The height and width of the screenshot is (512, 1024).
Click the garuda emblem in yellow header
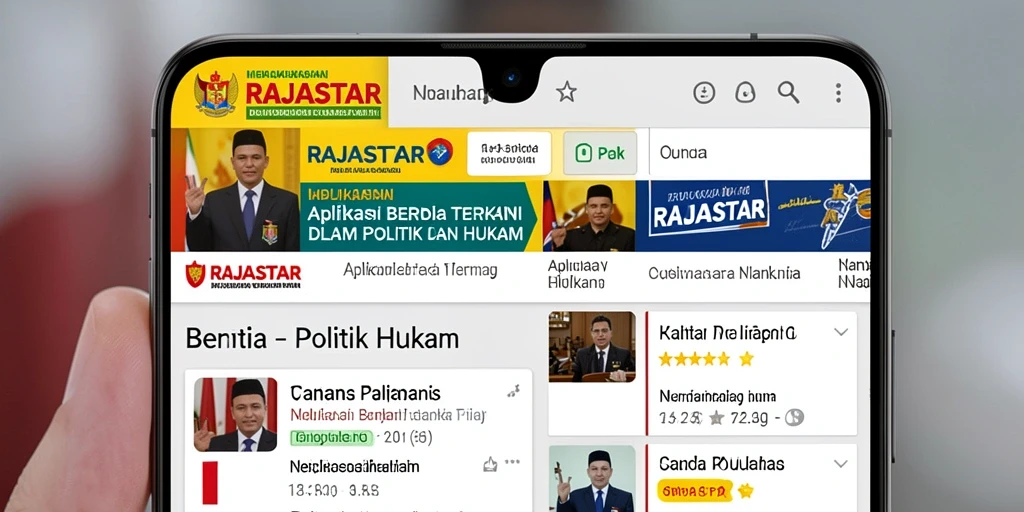pyautogui.click(x=216, y=93)
